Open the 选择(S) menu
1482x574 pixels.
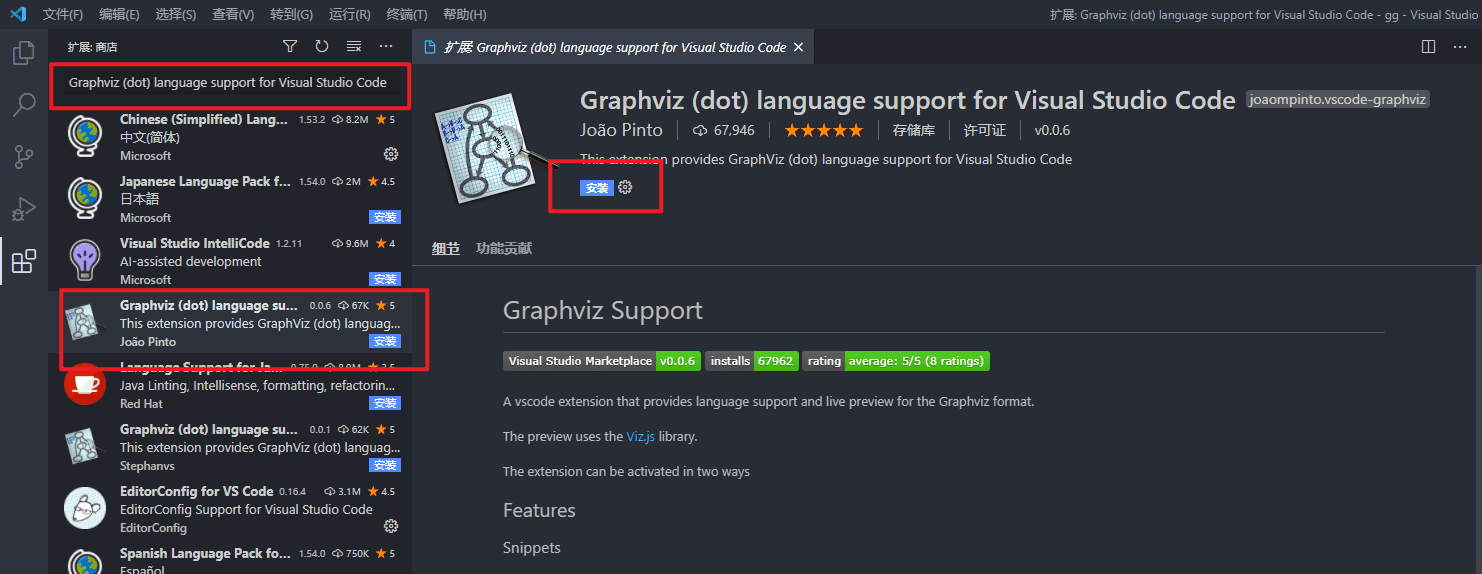[x=176, y=14]
